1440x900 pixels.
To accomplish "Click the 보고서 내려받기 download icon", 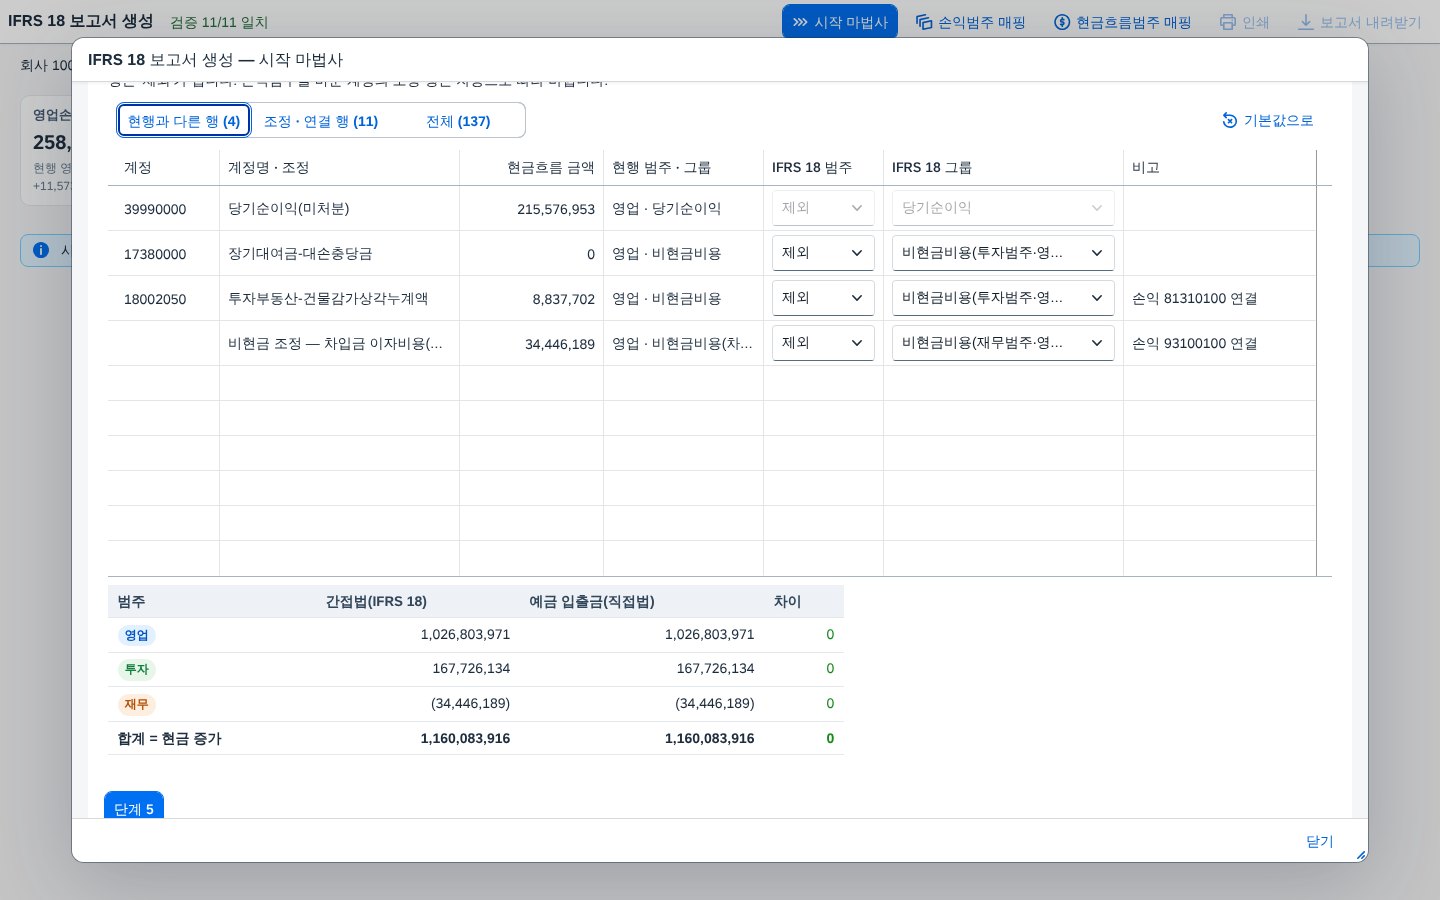I will pyautogui.click(x=1306, y=22).
